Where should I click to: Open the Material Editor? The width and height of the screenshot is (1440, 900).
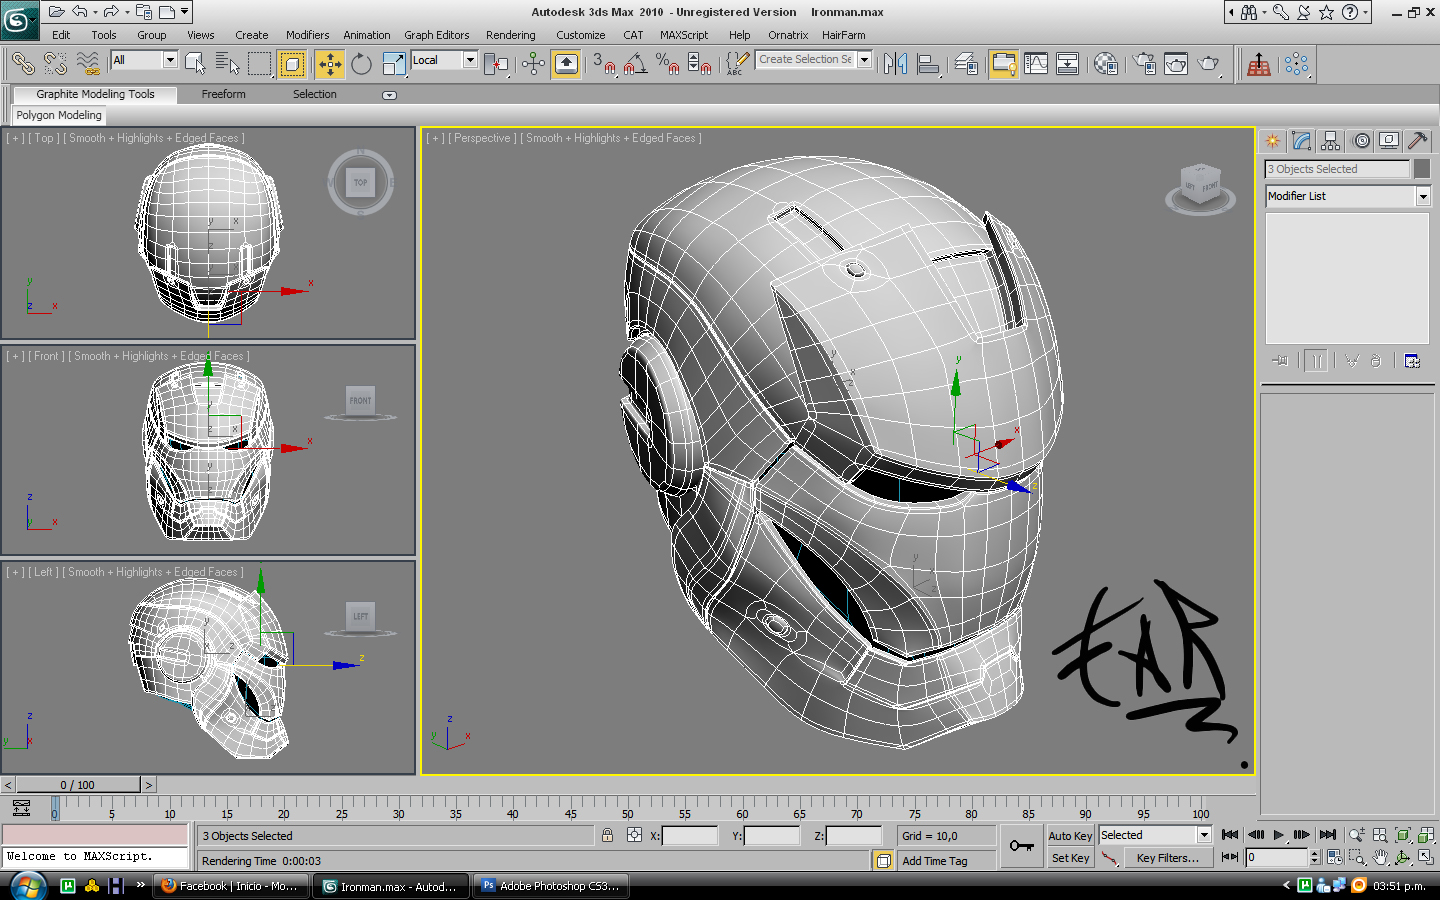[1105, 64]
